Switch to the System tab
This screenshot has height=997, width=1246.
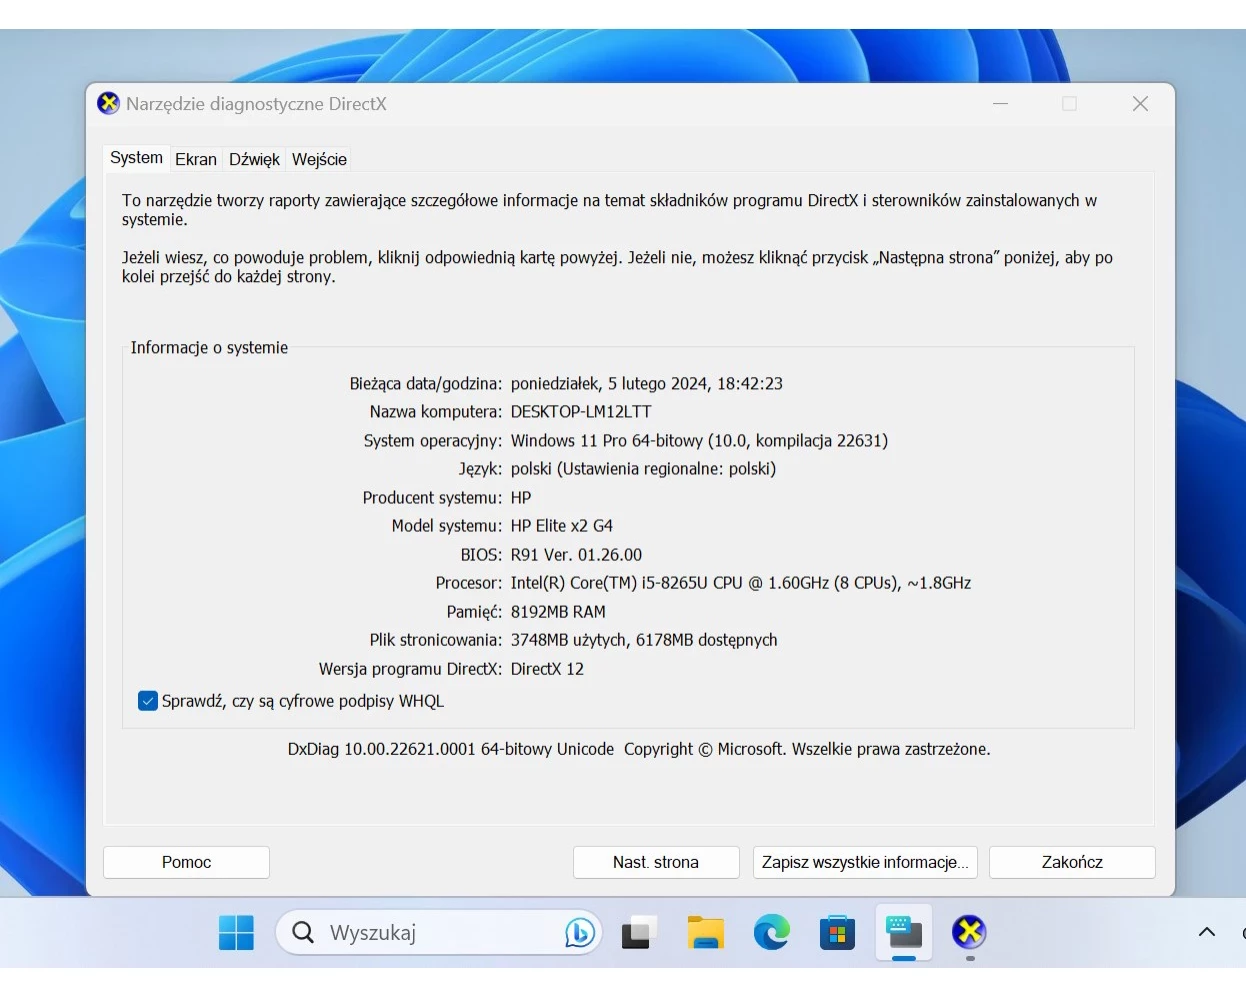[136, 158]
